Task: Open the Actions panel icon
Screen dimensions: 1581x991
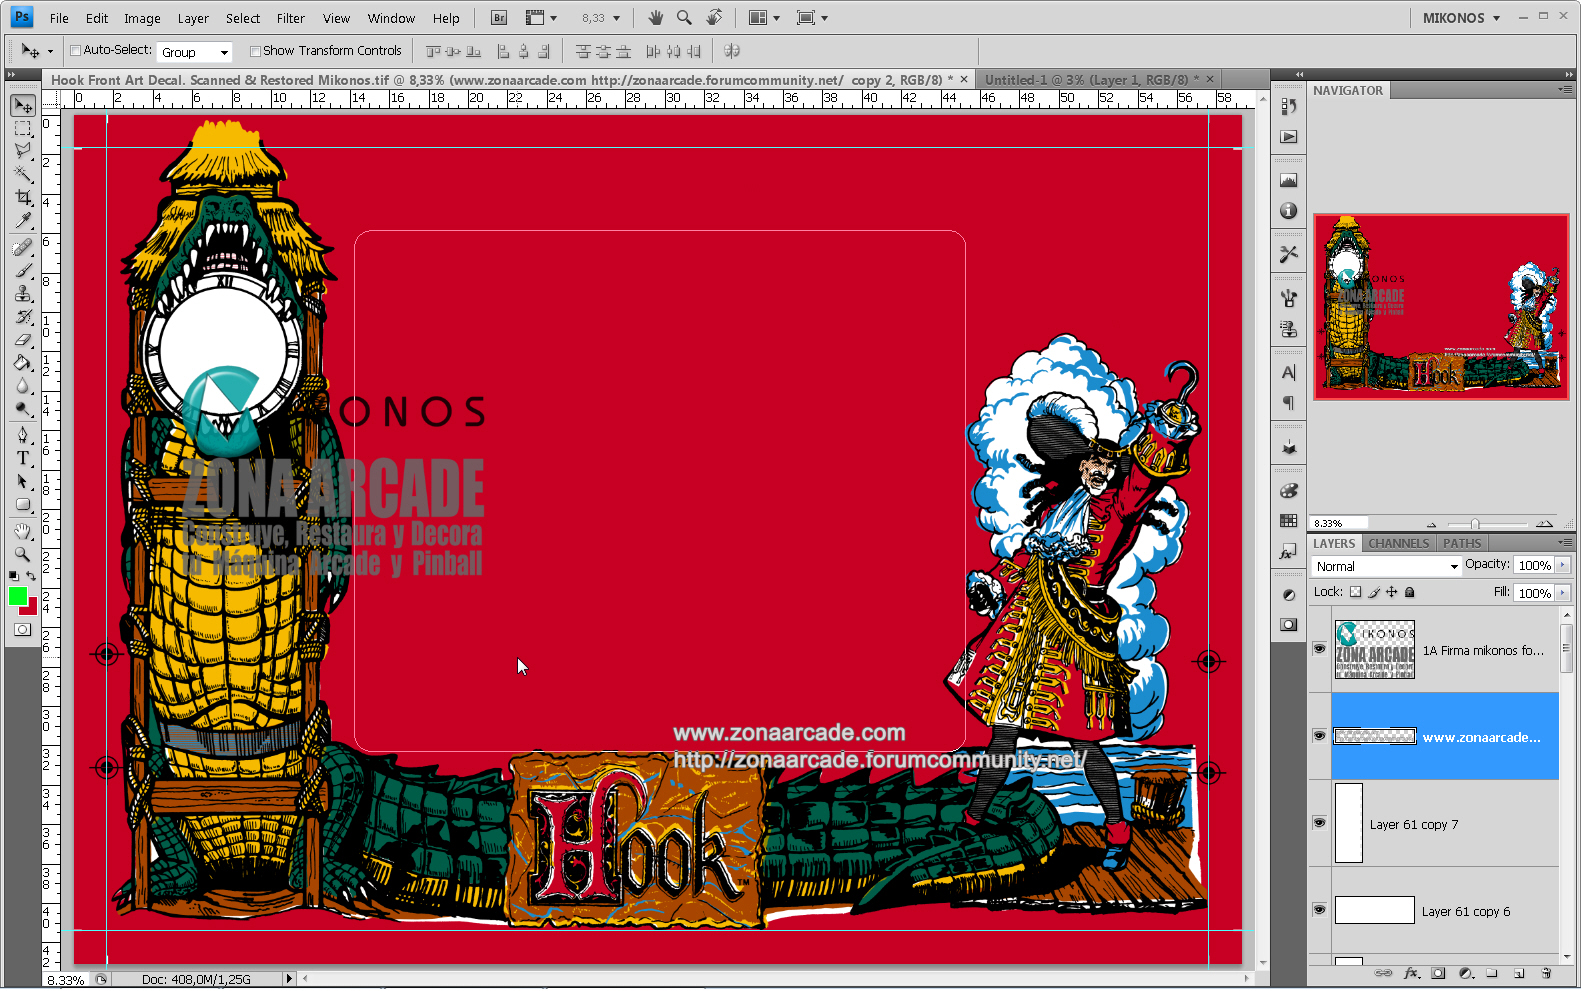Action: 1288,137
